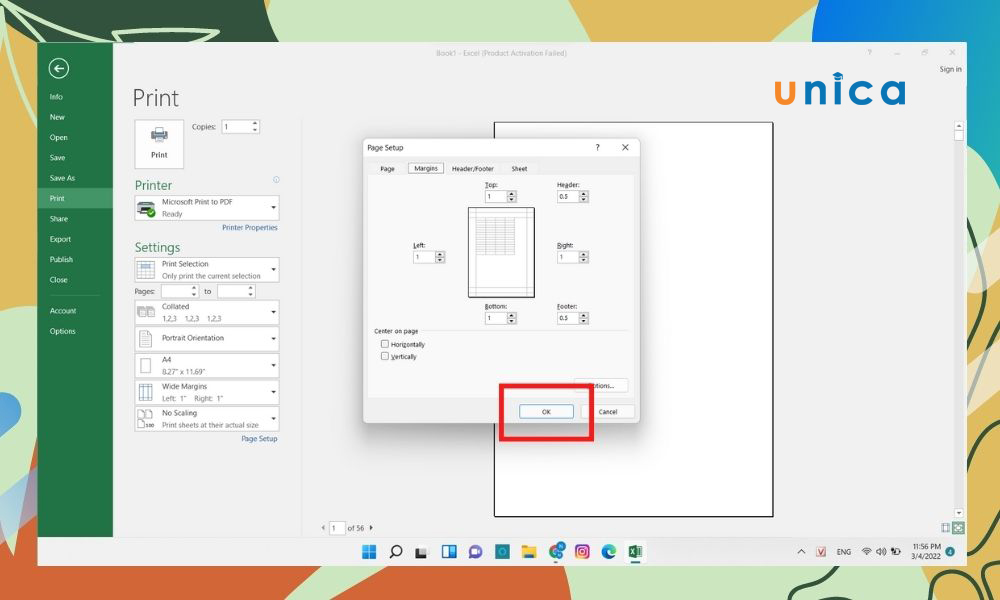Click the Header margin spinner arrows

click(x=584, y=196)
